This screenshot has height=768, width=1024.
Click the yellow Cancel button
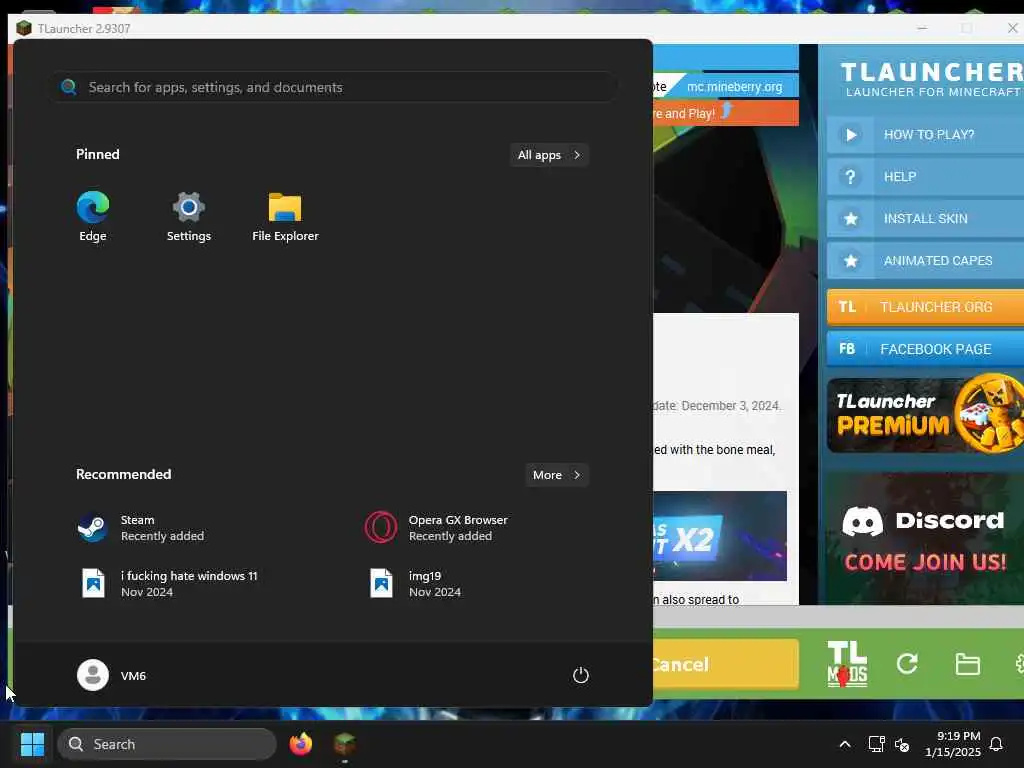click(726, 664)
